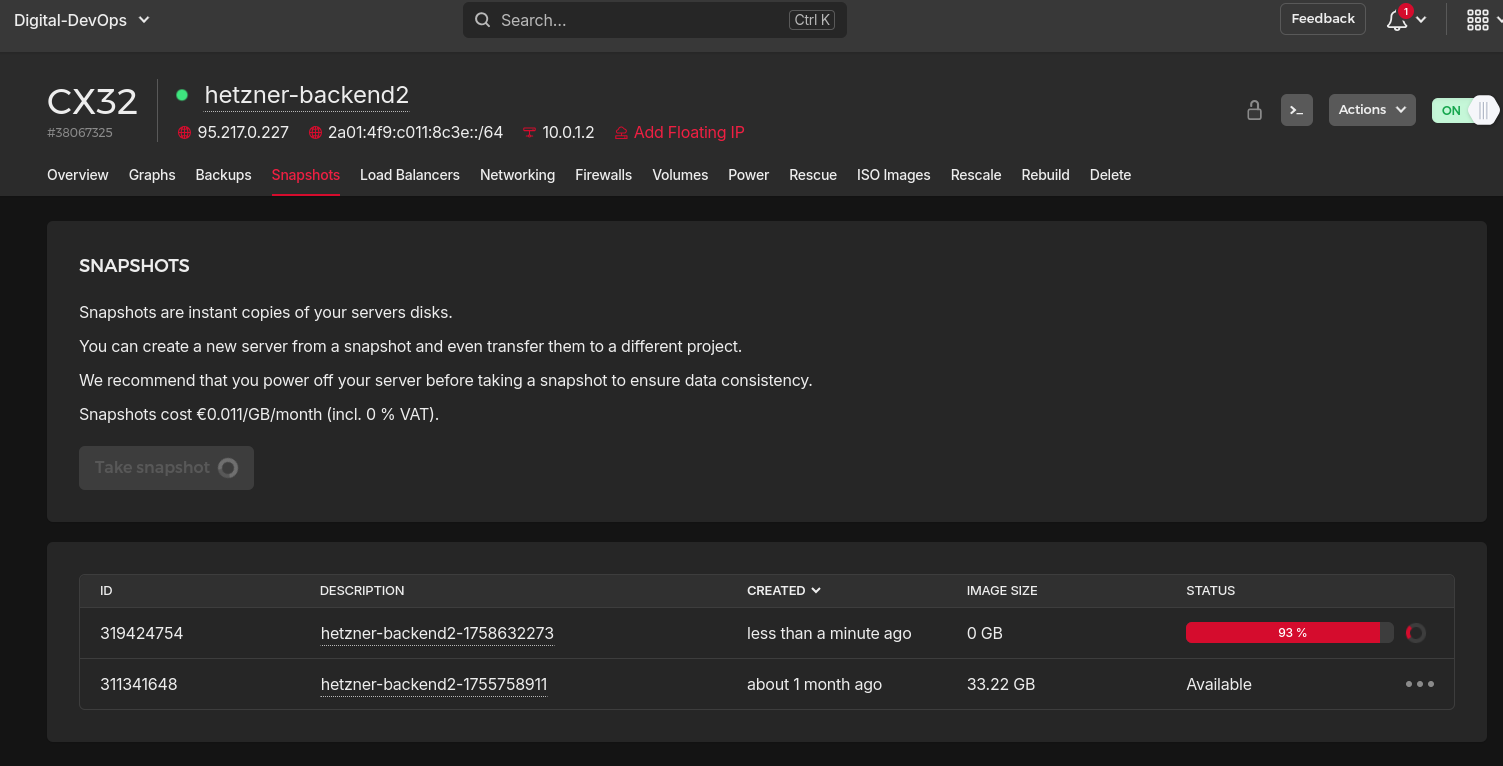Click the 33.22 GB image size
Screen dimensions: 1503x766
(x=1001, y=684)
